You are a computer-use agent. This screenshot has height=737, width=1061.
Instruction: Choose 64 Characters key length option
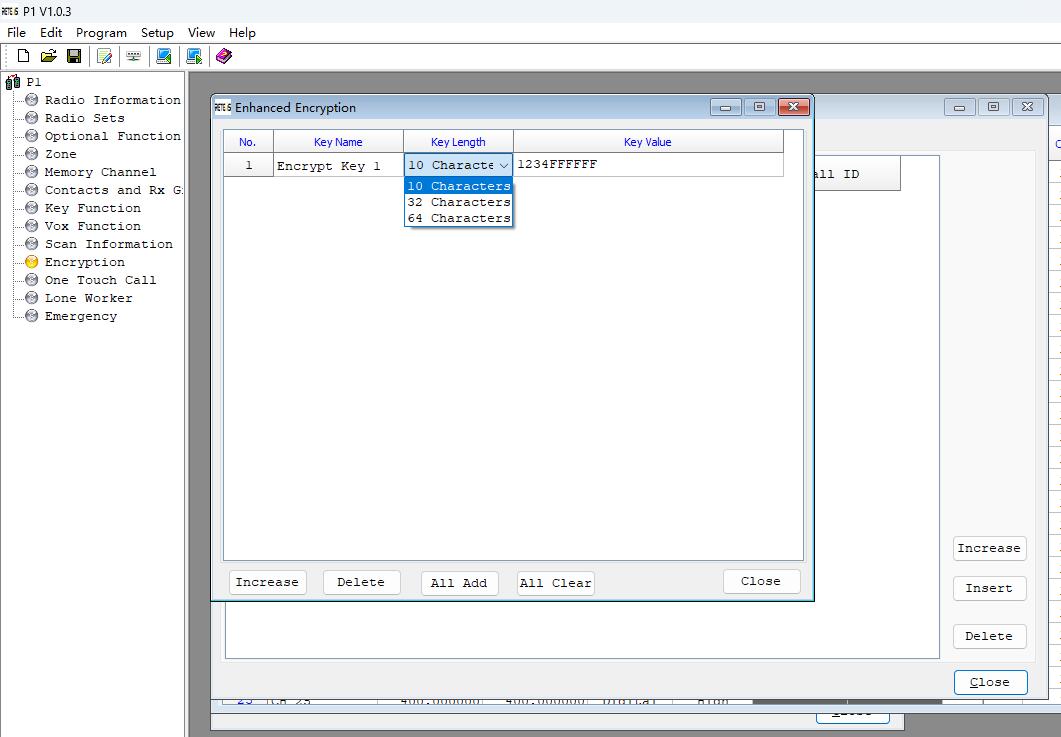[x=458, y=219]
